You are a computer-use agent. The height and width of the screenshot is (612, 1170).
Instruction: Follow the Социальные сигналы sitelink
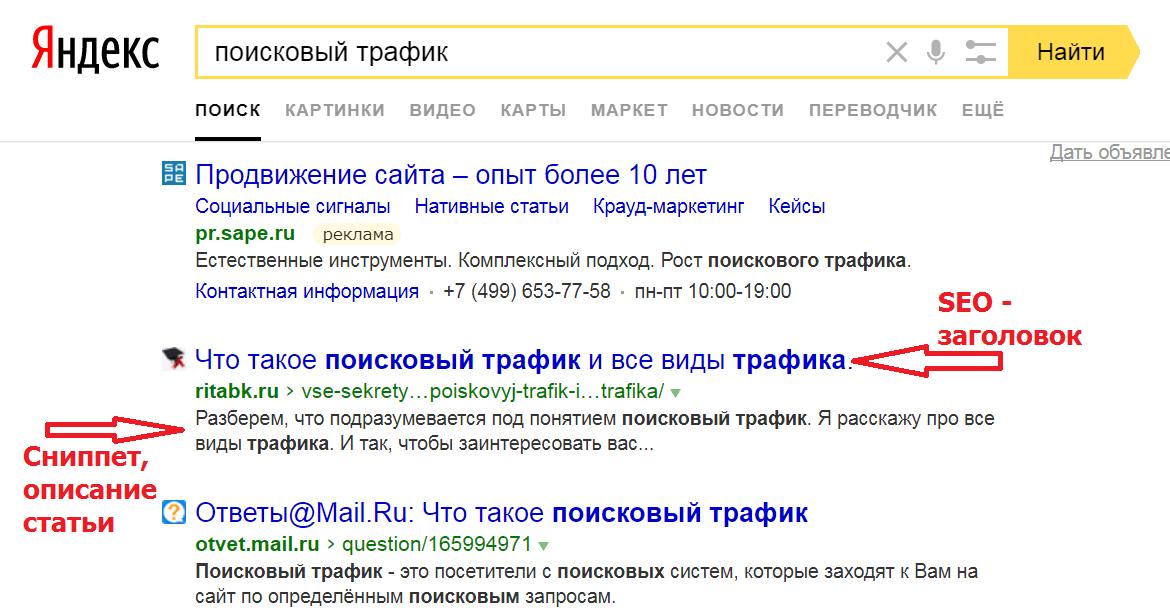point(292,206)
